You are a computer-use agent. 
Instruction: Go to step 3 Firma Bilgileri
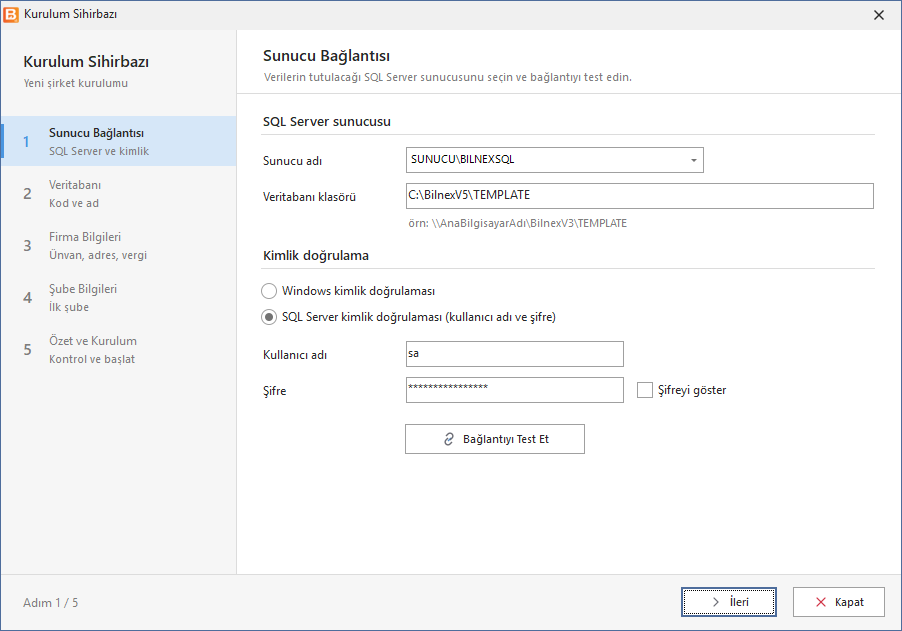click(119, 246)
